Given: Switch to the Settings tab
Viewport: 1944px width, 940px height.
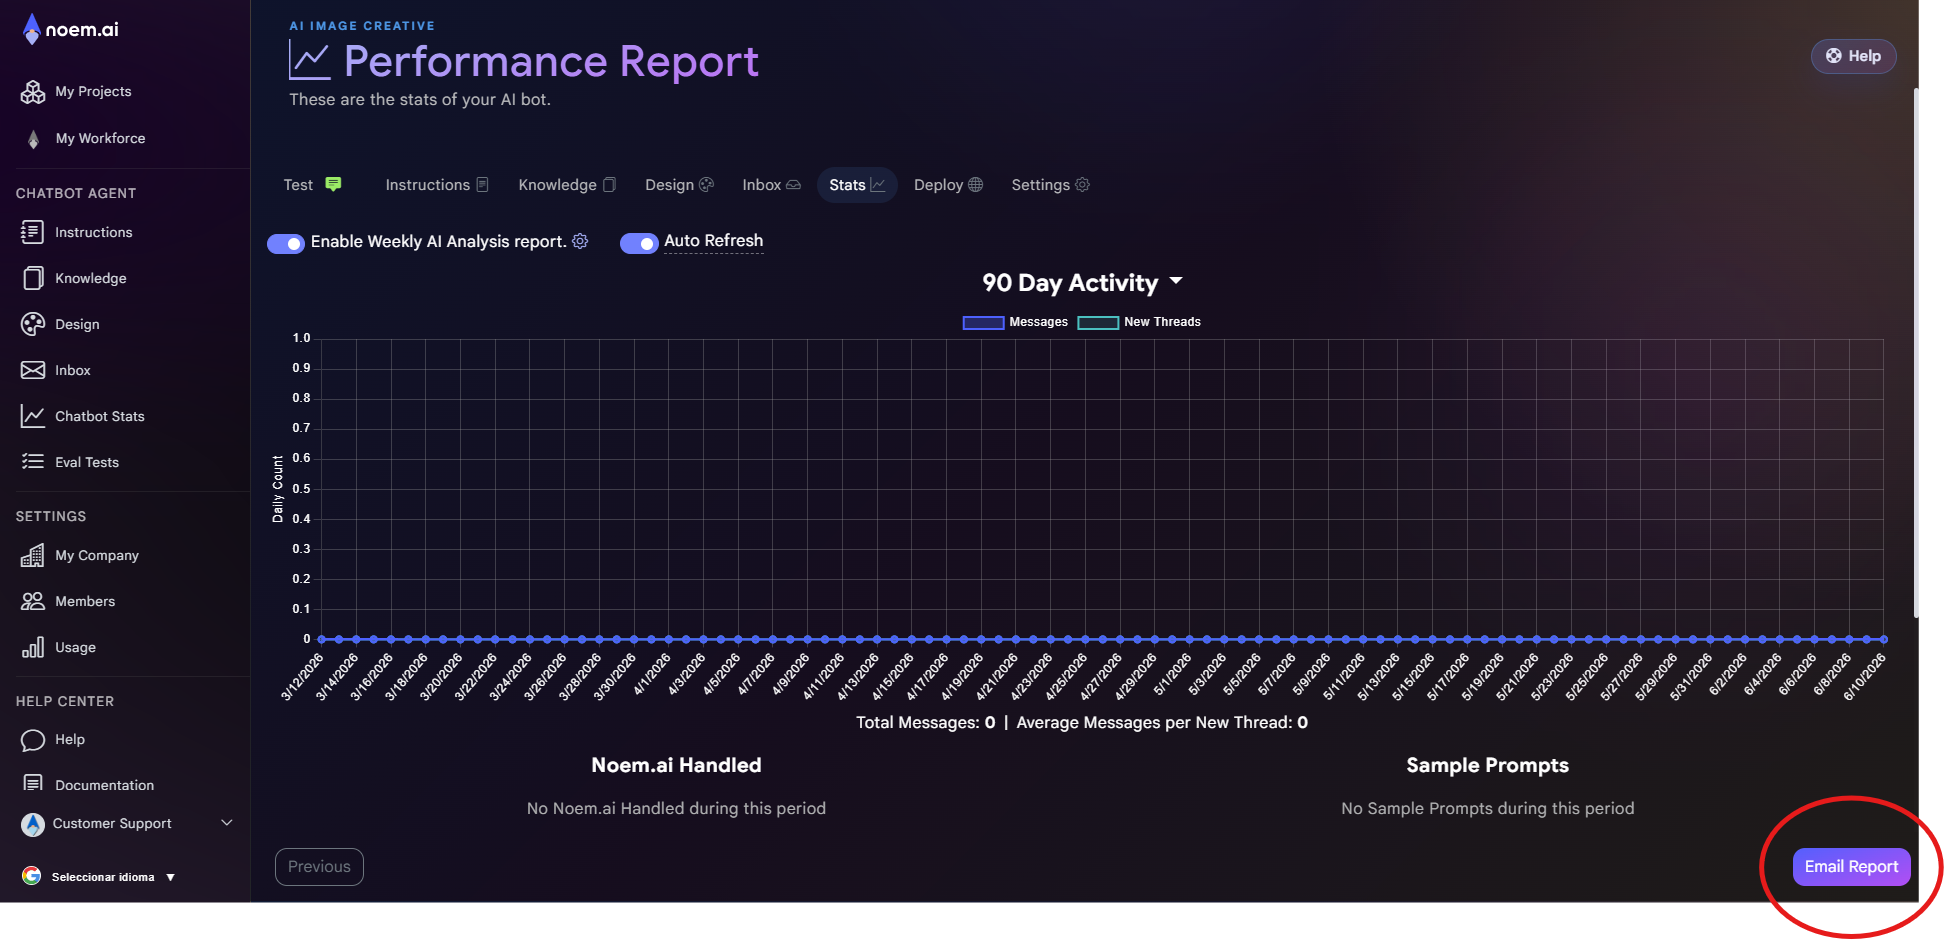Looking at the screenshot, I should point(1050,185).
